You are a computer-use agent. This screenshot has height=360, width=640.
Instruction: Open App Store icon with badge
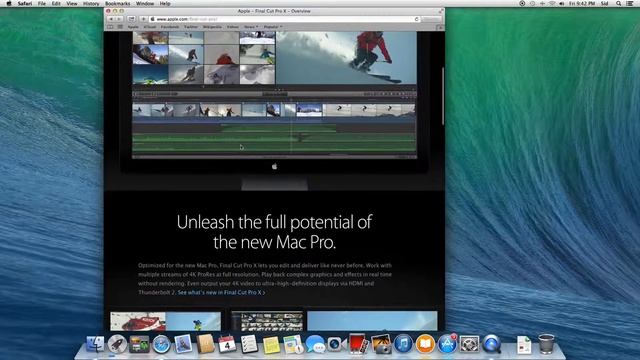447,344
